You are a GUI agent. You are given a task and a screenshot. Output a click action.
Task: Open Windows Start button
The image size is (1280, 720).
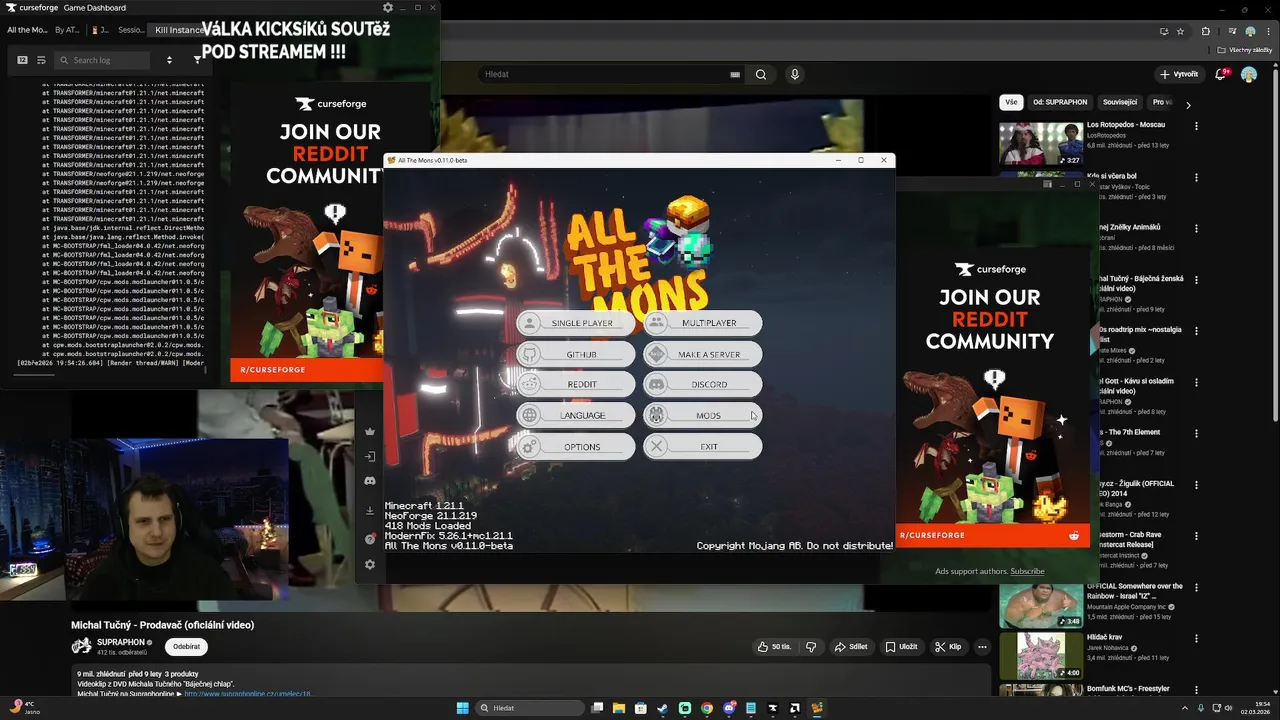point(463,708)
